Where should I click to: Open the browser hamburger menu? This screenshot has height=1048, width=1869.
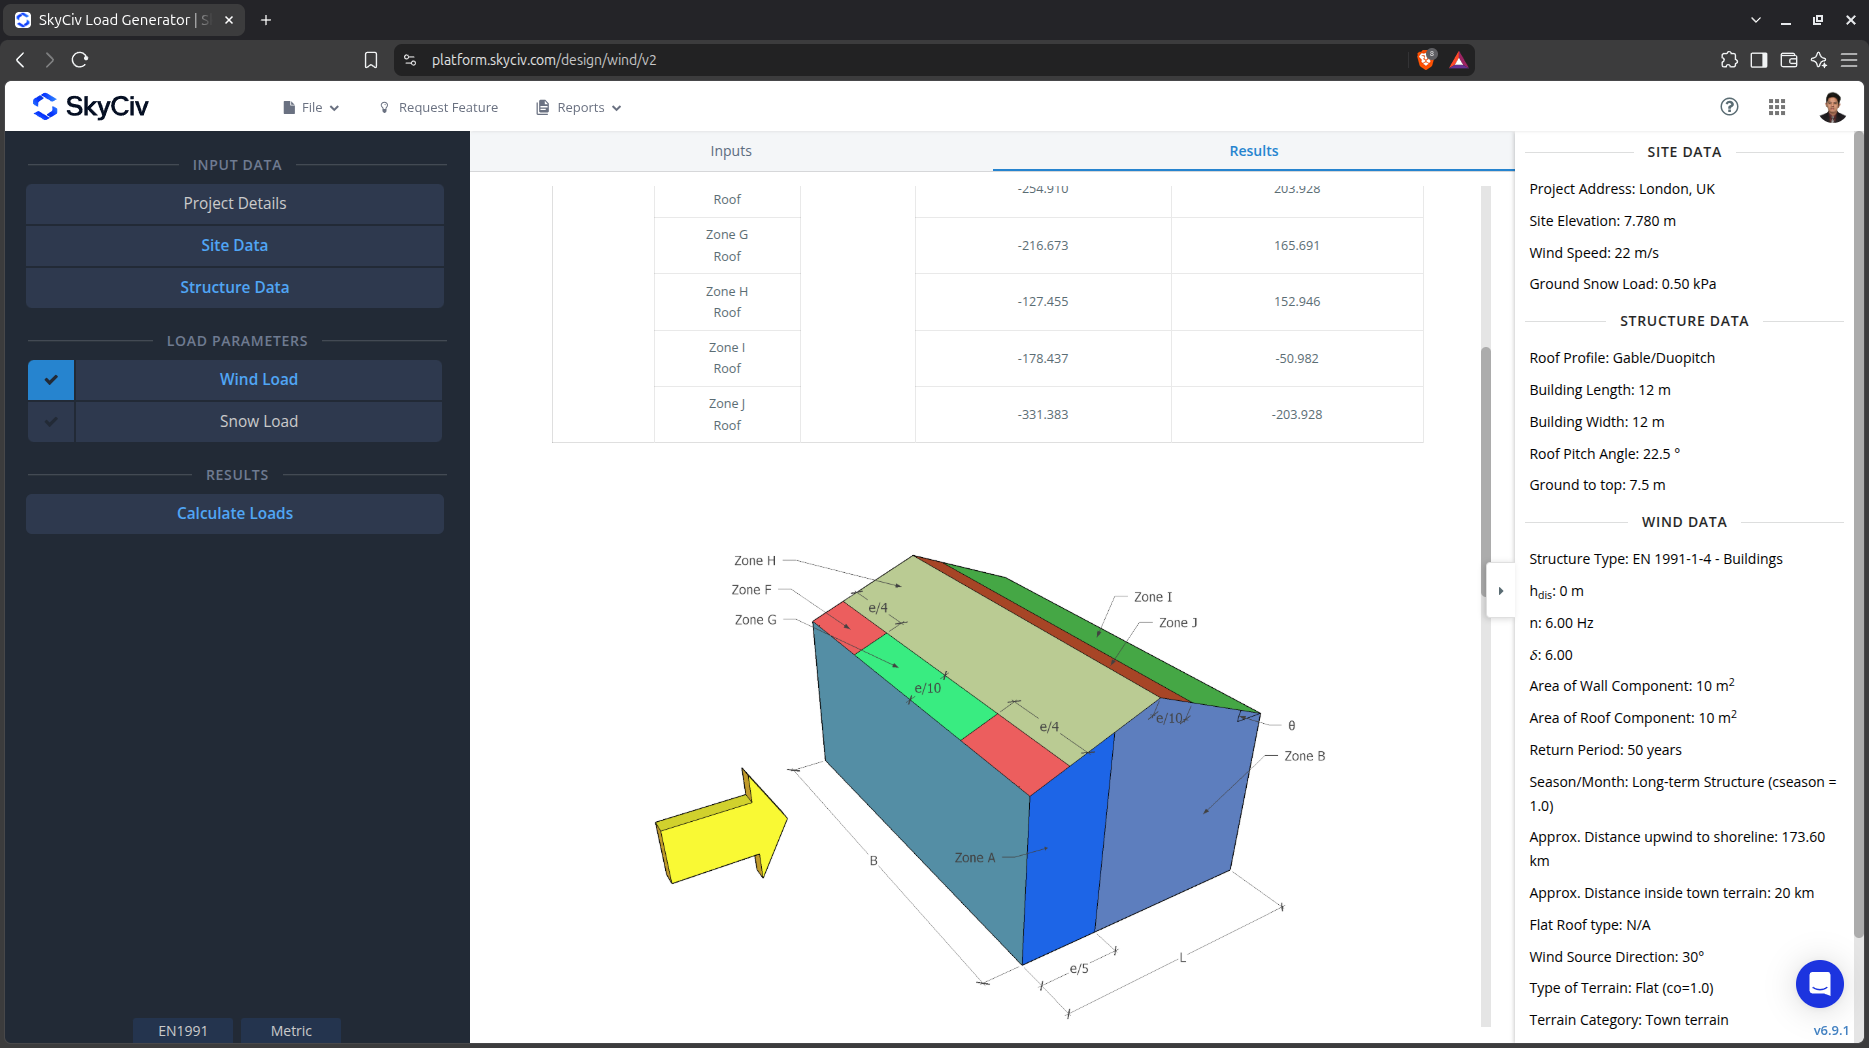[1849, 60]
